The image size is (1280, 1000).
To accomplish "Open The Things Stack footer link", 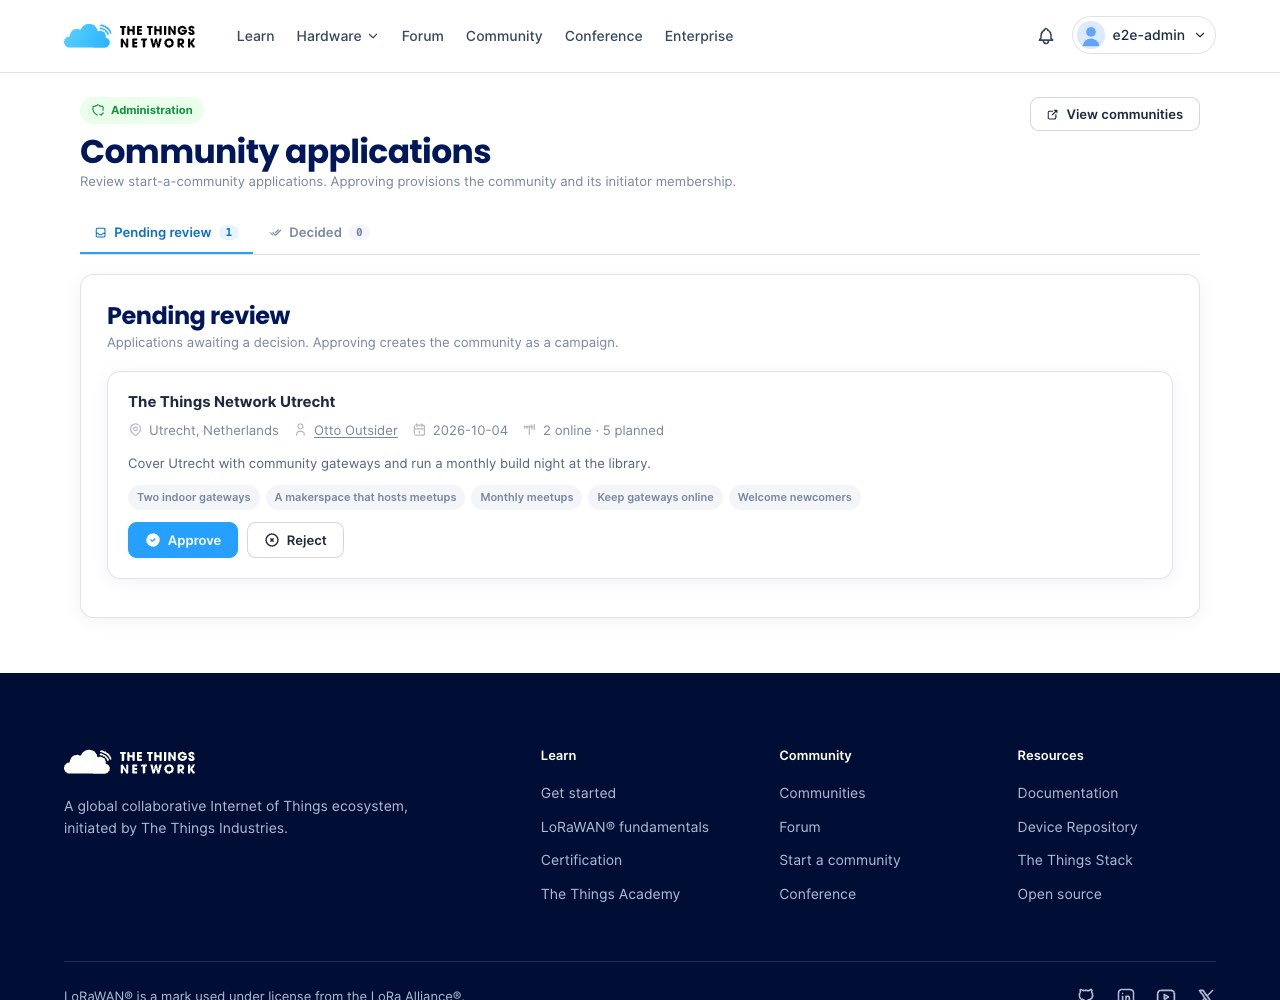I will tap(1075, 860).
